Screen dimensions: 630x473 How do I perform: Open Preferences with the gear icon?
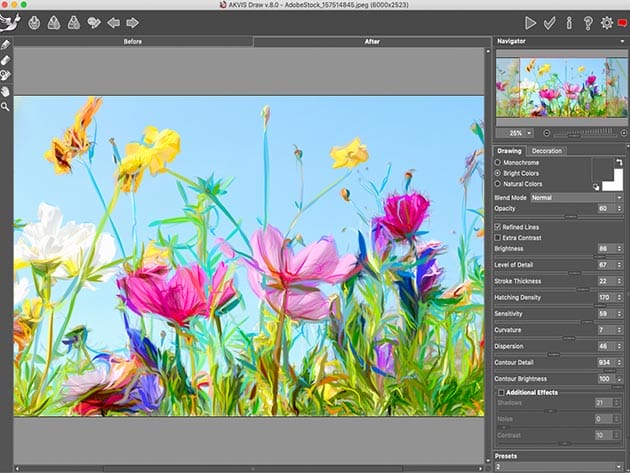tap(605, 22)
